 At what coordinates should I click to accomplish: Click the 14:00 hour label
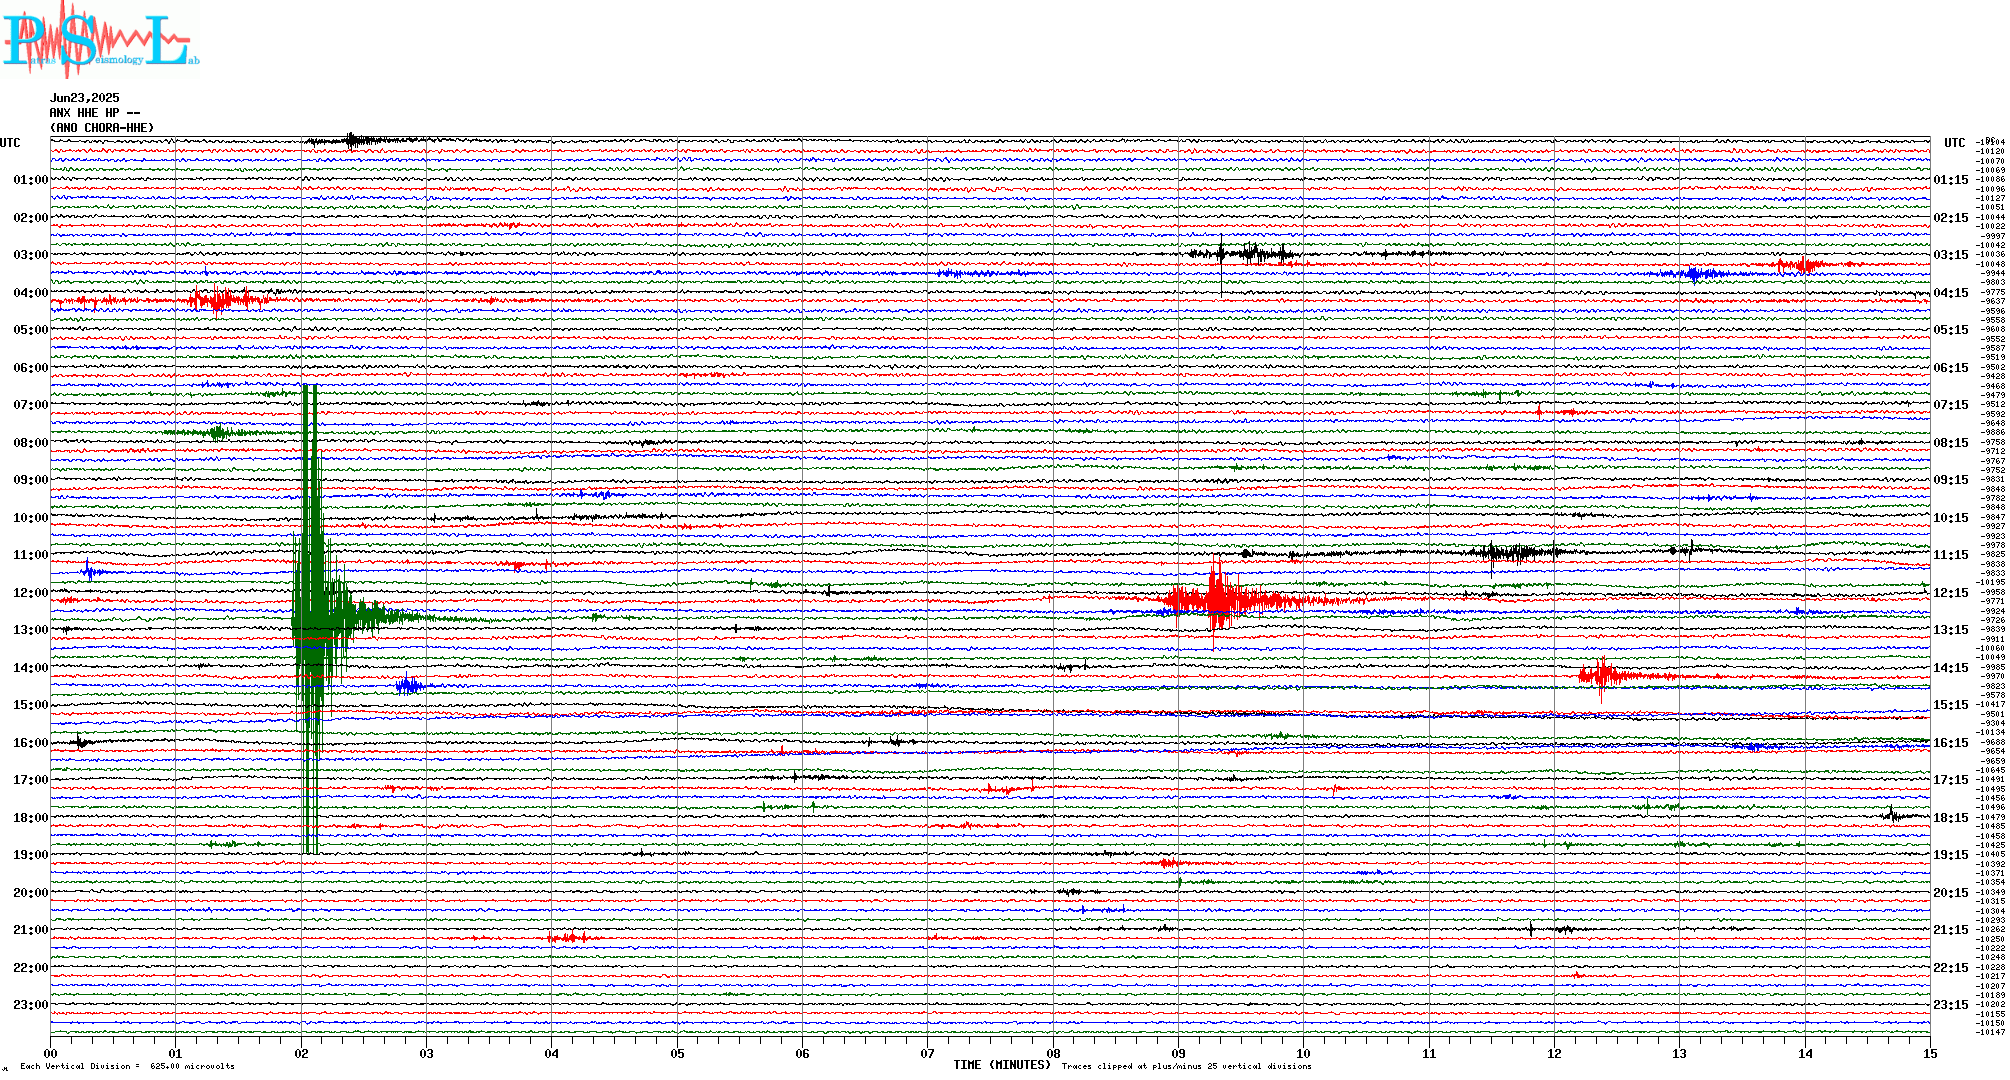click(x=31, y=668)
